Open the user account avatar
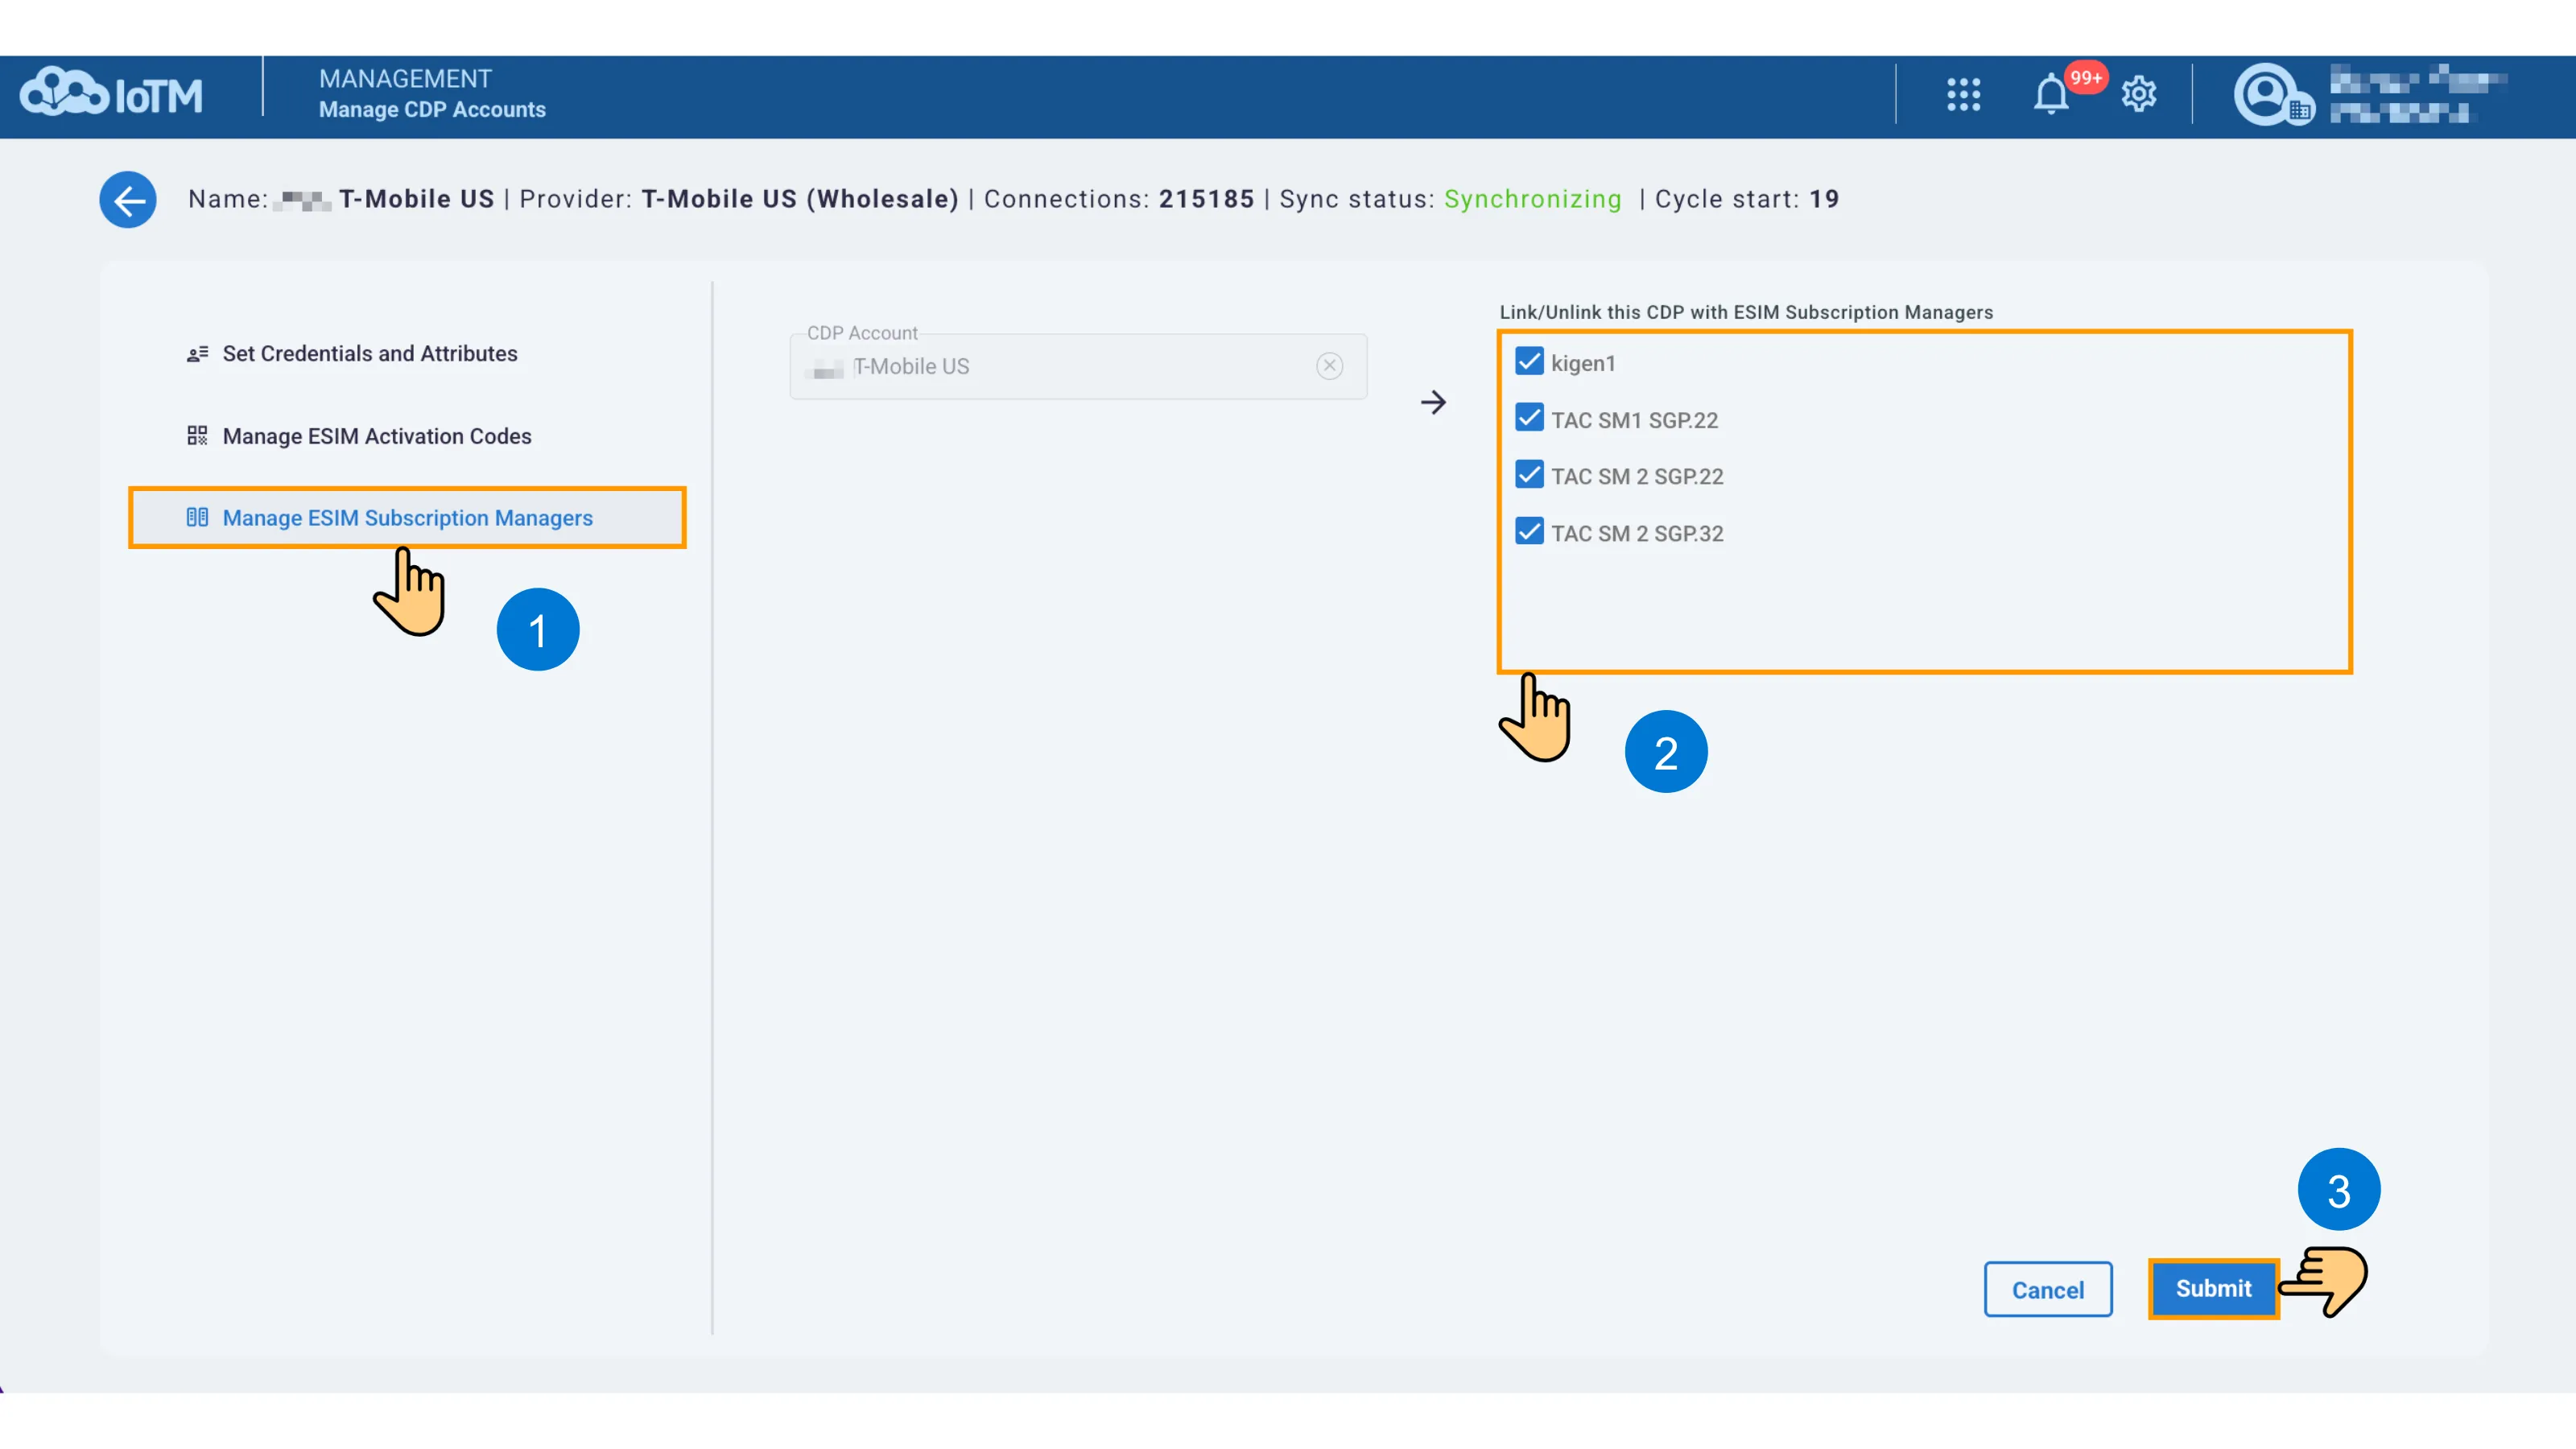2576x1449 pixels. [2272, 95]
